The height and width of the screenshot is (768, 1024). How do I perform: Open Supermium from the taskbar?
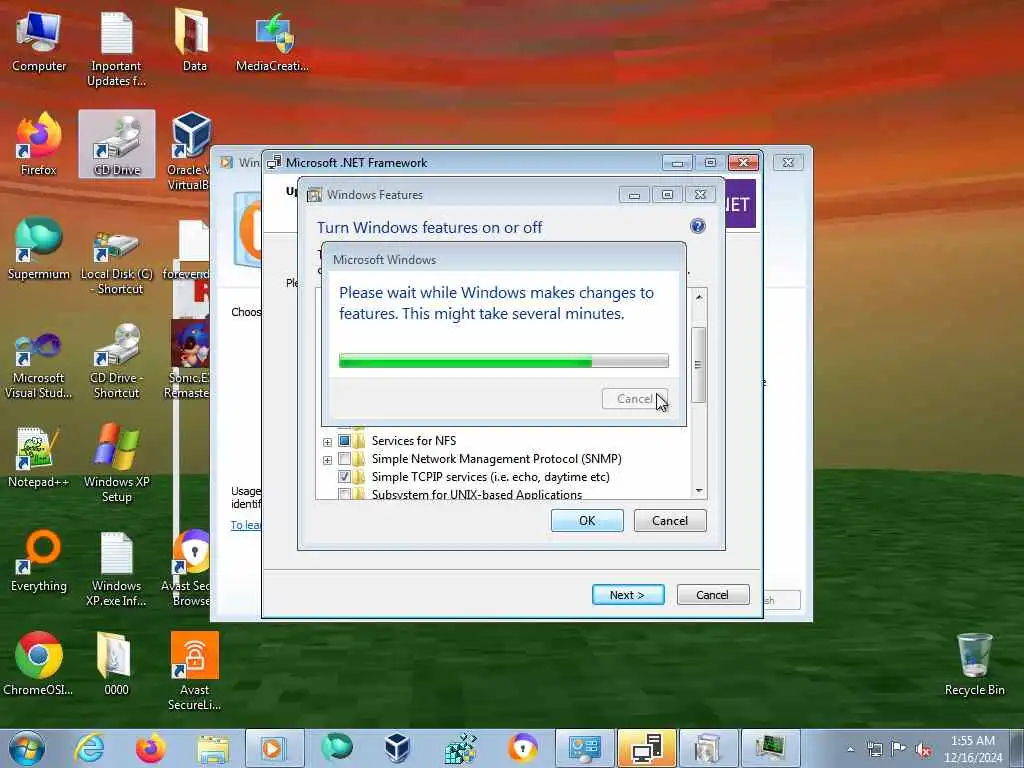336,748
